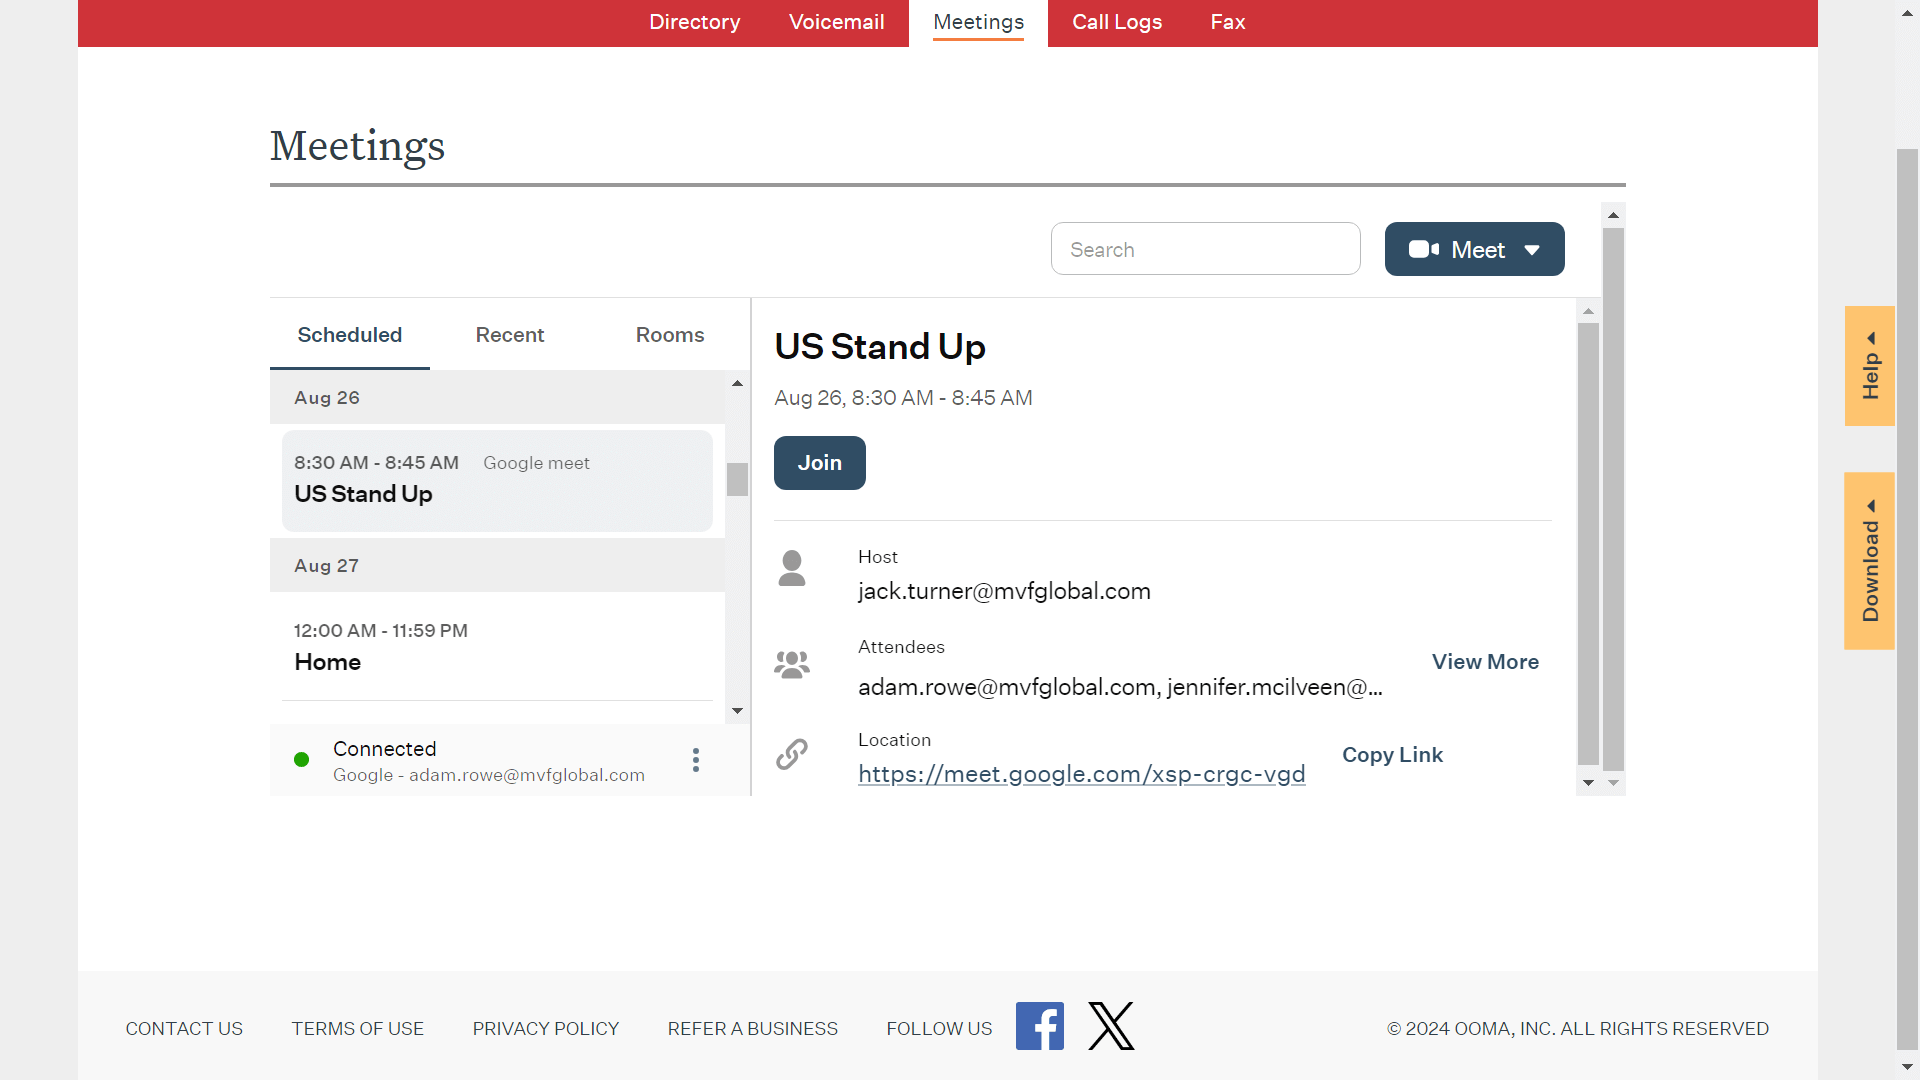Switch to the Recent tab
The image size is (1920, 1080).
click(x=510, y=335)
